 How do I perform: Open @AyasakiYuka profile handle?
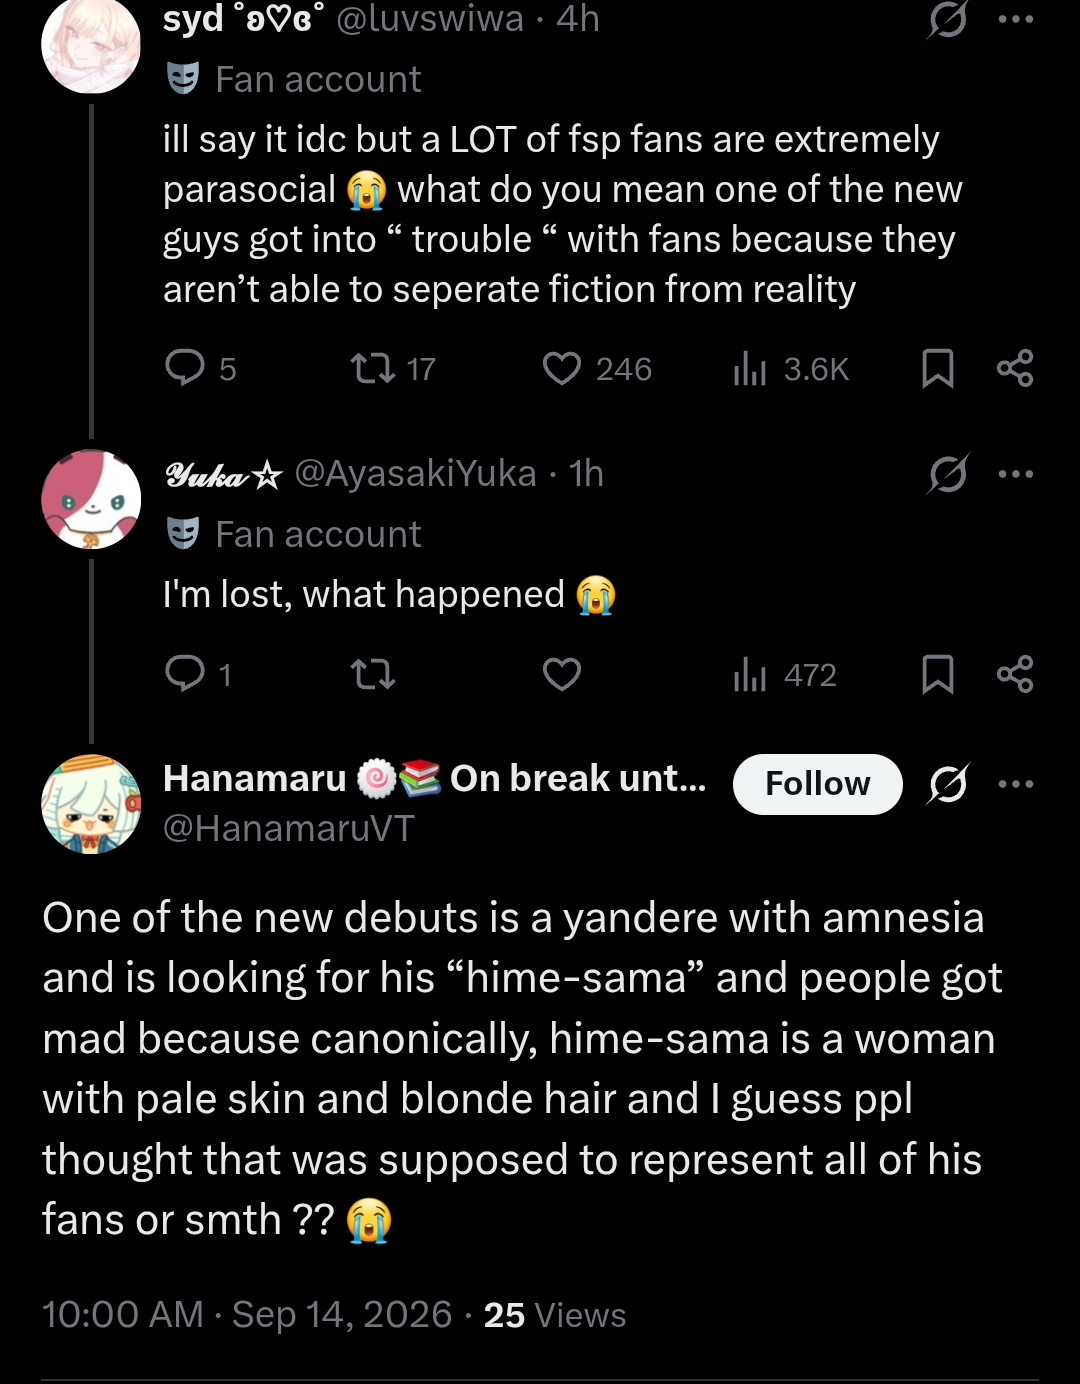(x=416, y=473)
